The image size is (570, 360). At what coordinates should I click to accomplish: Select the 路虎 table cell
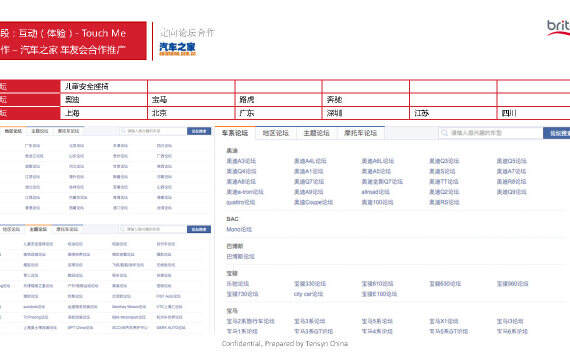coord(278,100)
